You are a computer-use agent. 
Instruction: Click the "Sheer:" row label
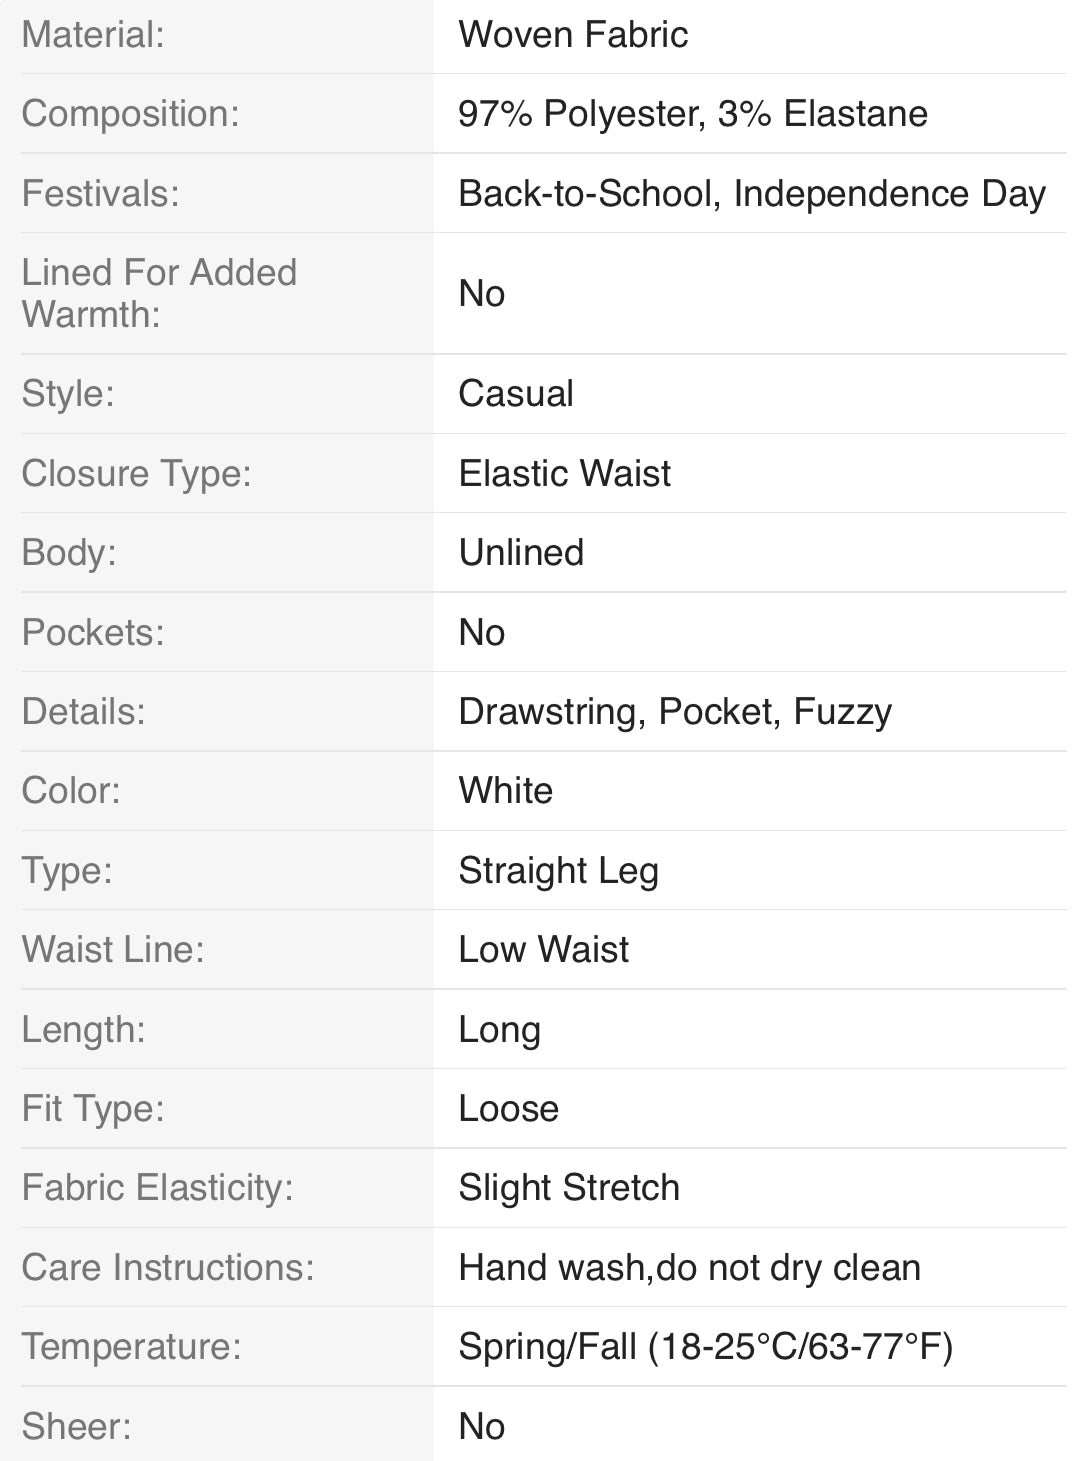pos(76,1427)
